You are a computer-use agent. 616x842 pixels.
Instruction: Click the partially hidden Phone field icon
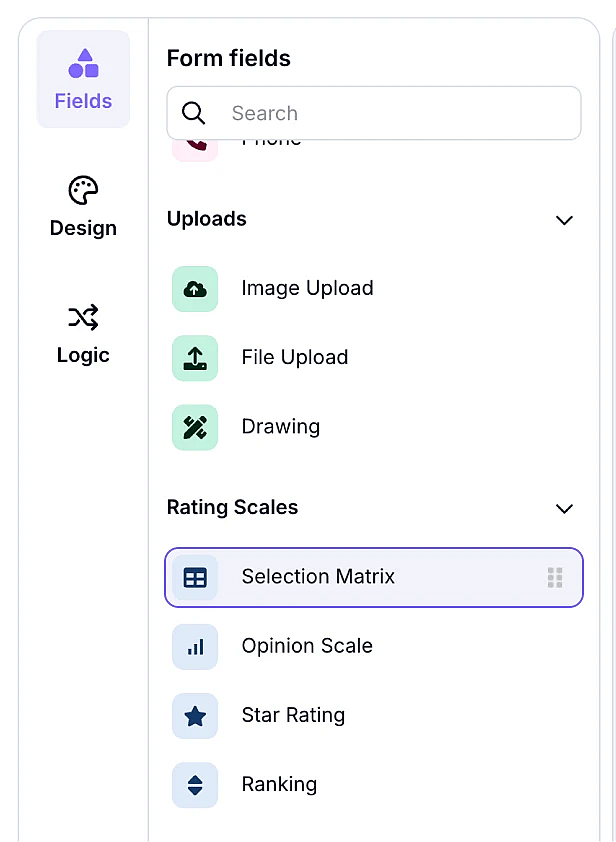(195, 150)
